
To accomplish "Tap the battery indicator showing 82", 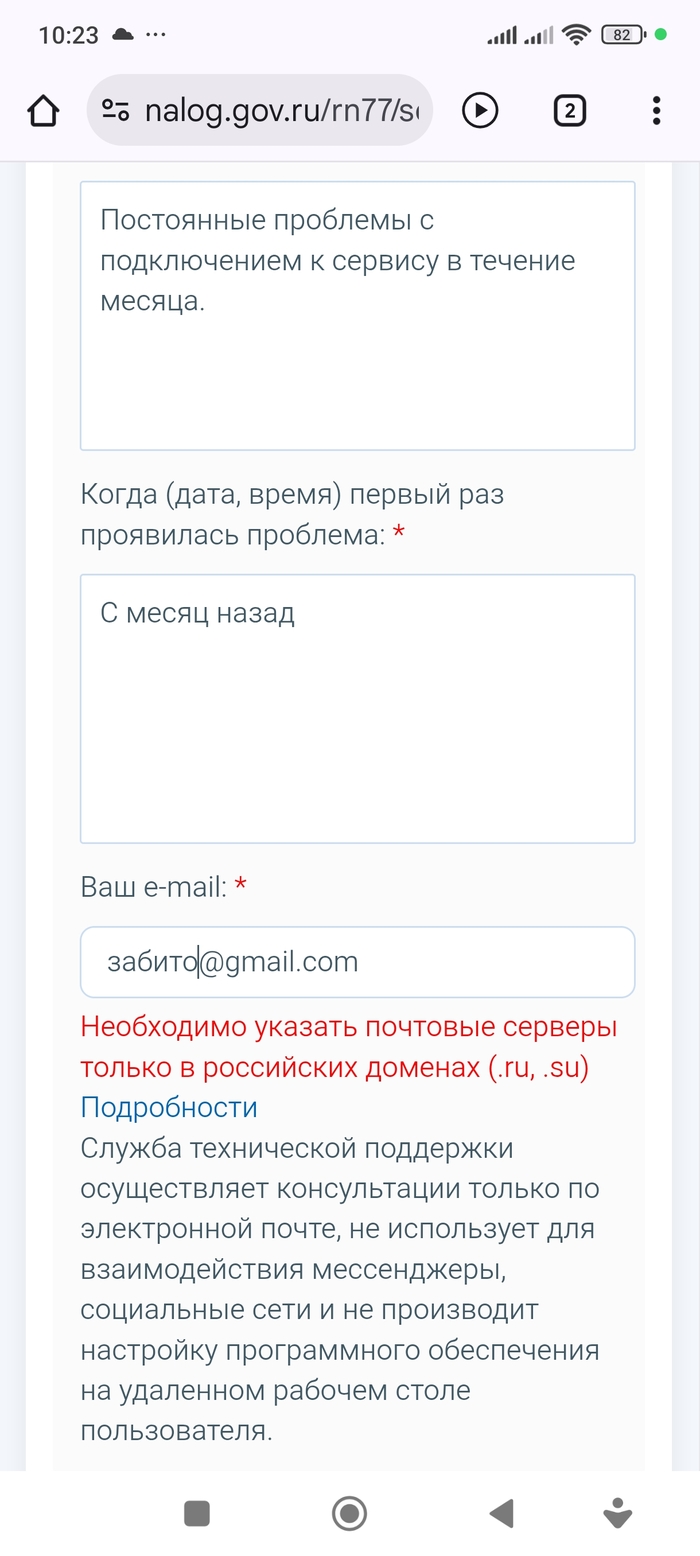I will pyautogui.click(x=622, y=35).
